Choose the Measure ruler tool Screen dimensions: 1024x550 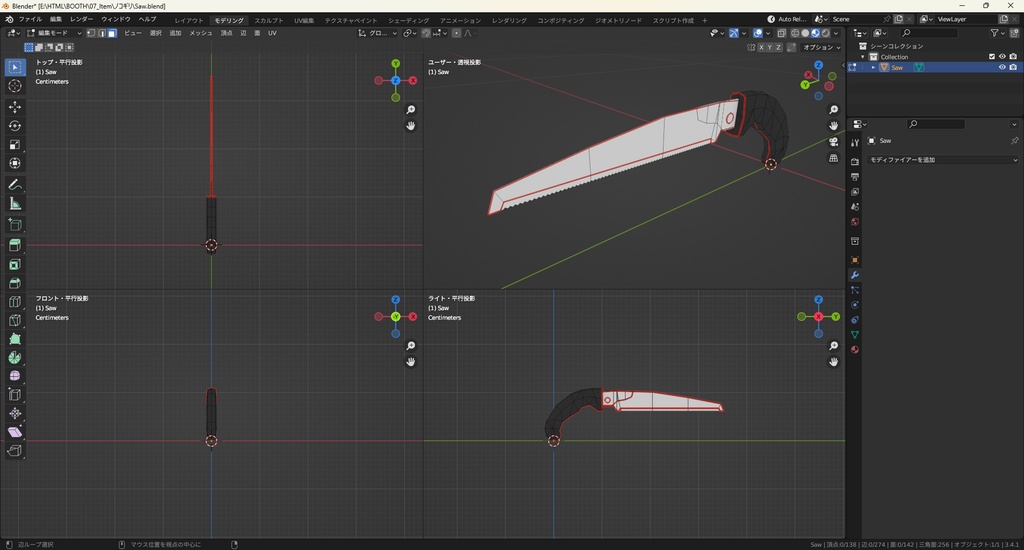tap(15, 204)
